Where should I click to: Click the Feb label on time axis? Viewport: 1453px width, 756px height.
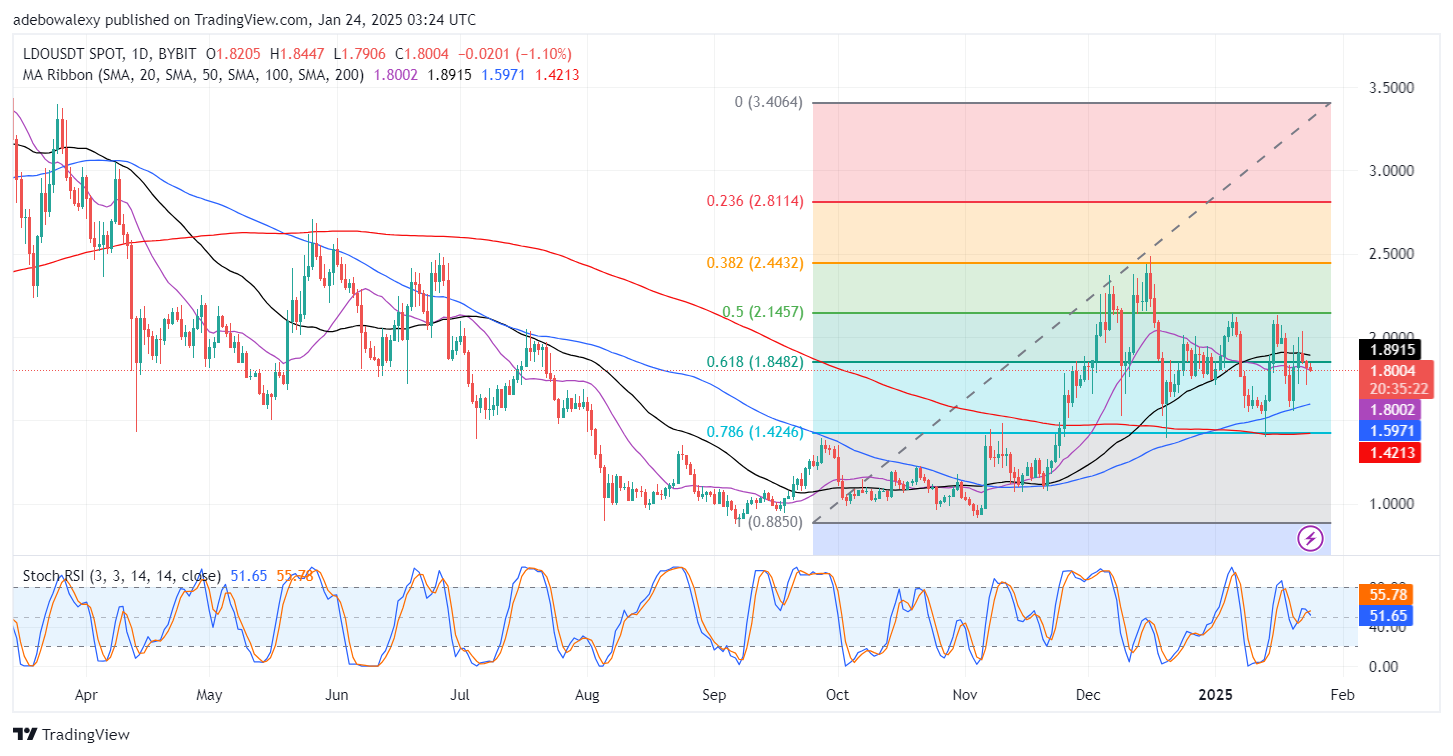(1343, 694)
